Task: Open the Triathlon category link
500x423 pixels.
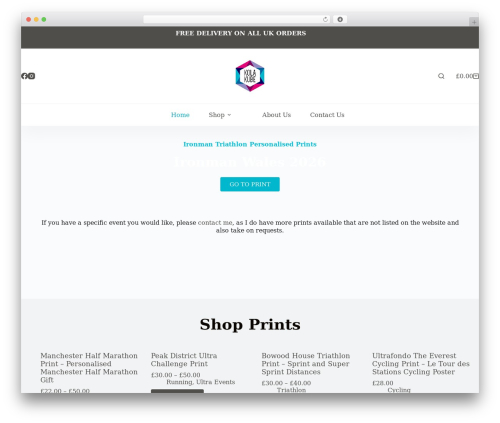Action: [x=291, y=390]
